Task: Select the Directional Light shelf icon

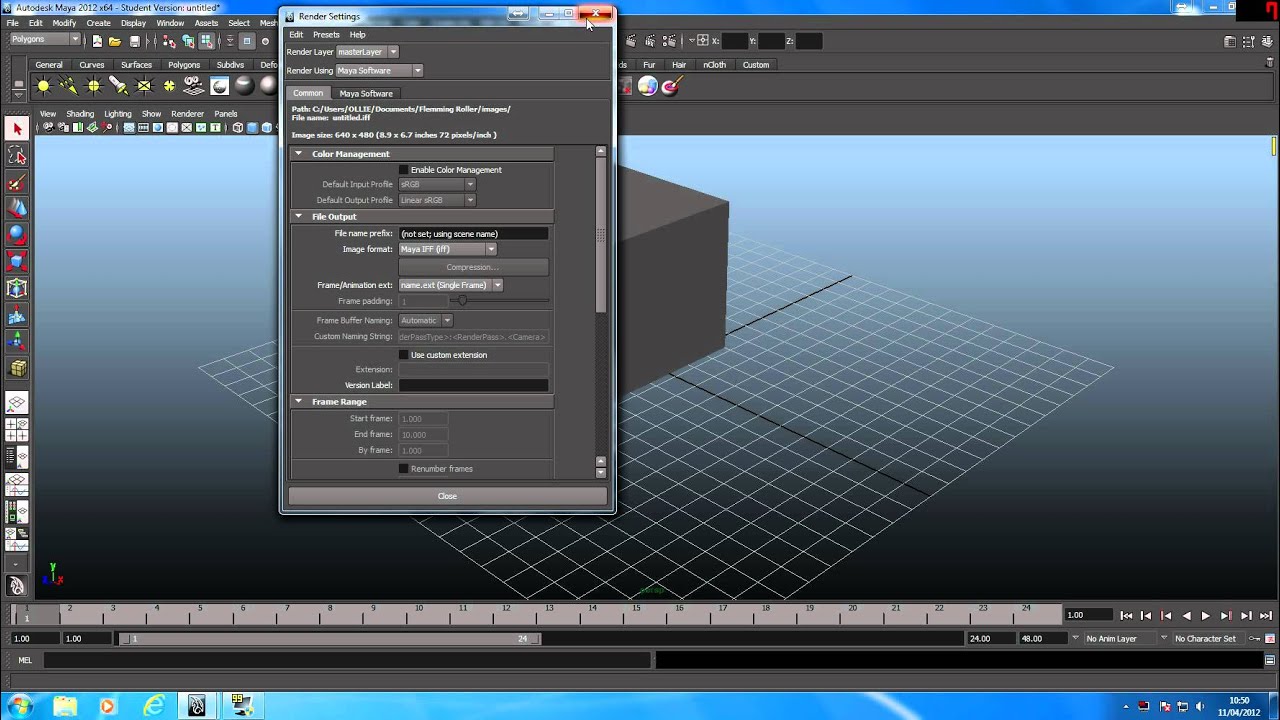Action: pos(69,86)
